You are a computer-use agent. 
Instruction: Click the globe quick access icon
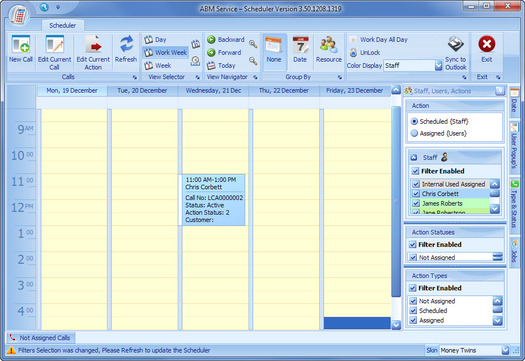tap(44, 7)
